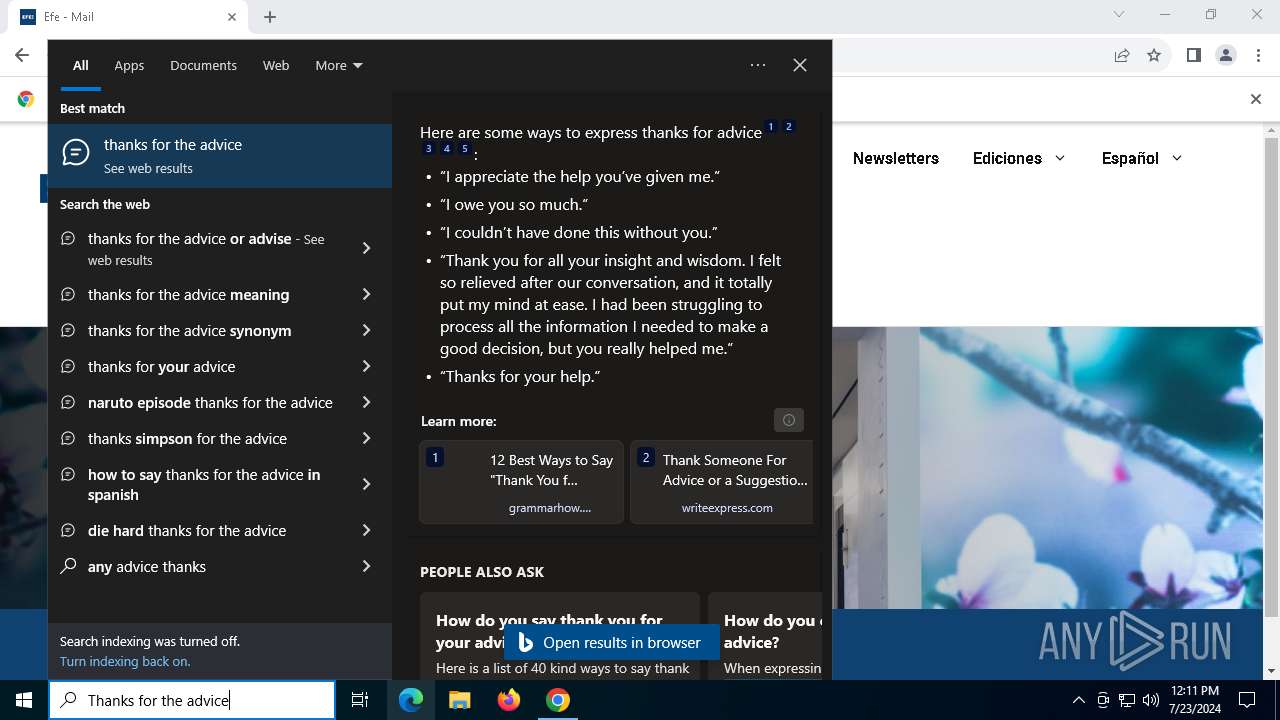
Task: Open the Windows Start menu
Action: point(24,700)
